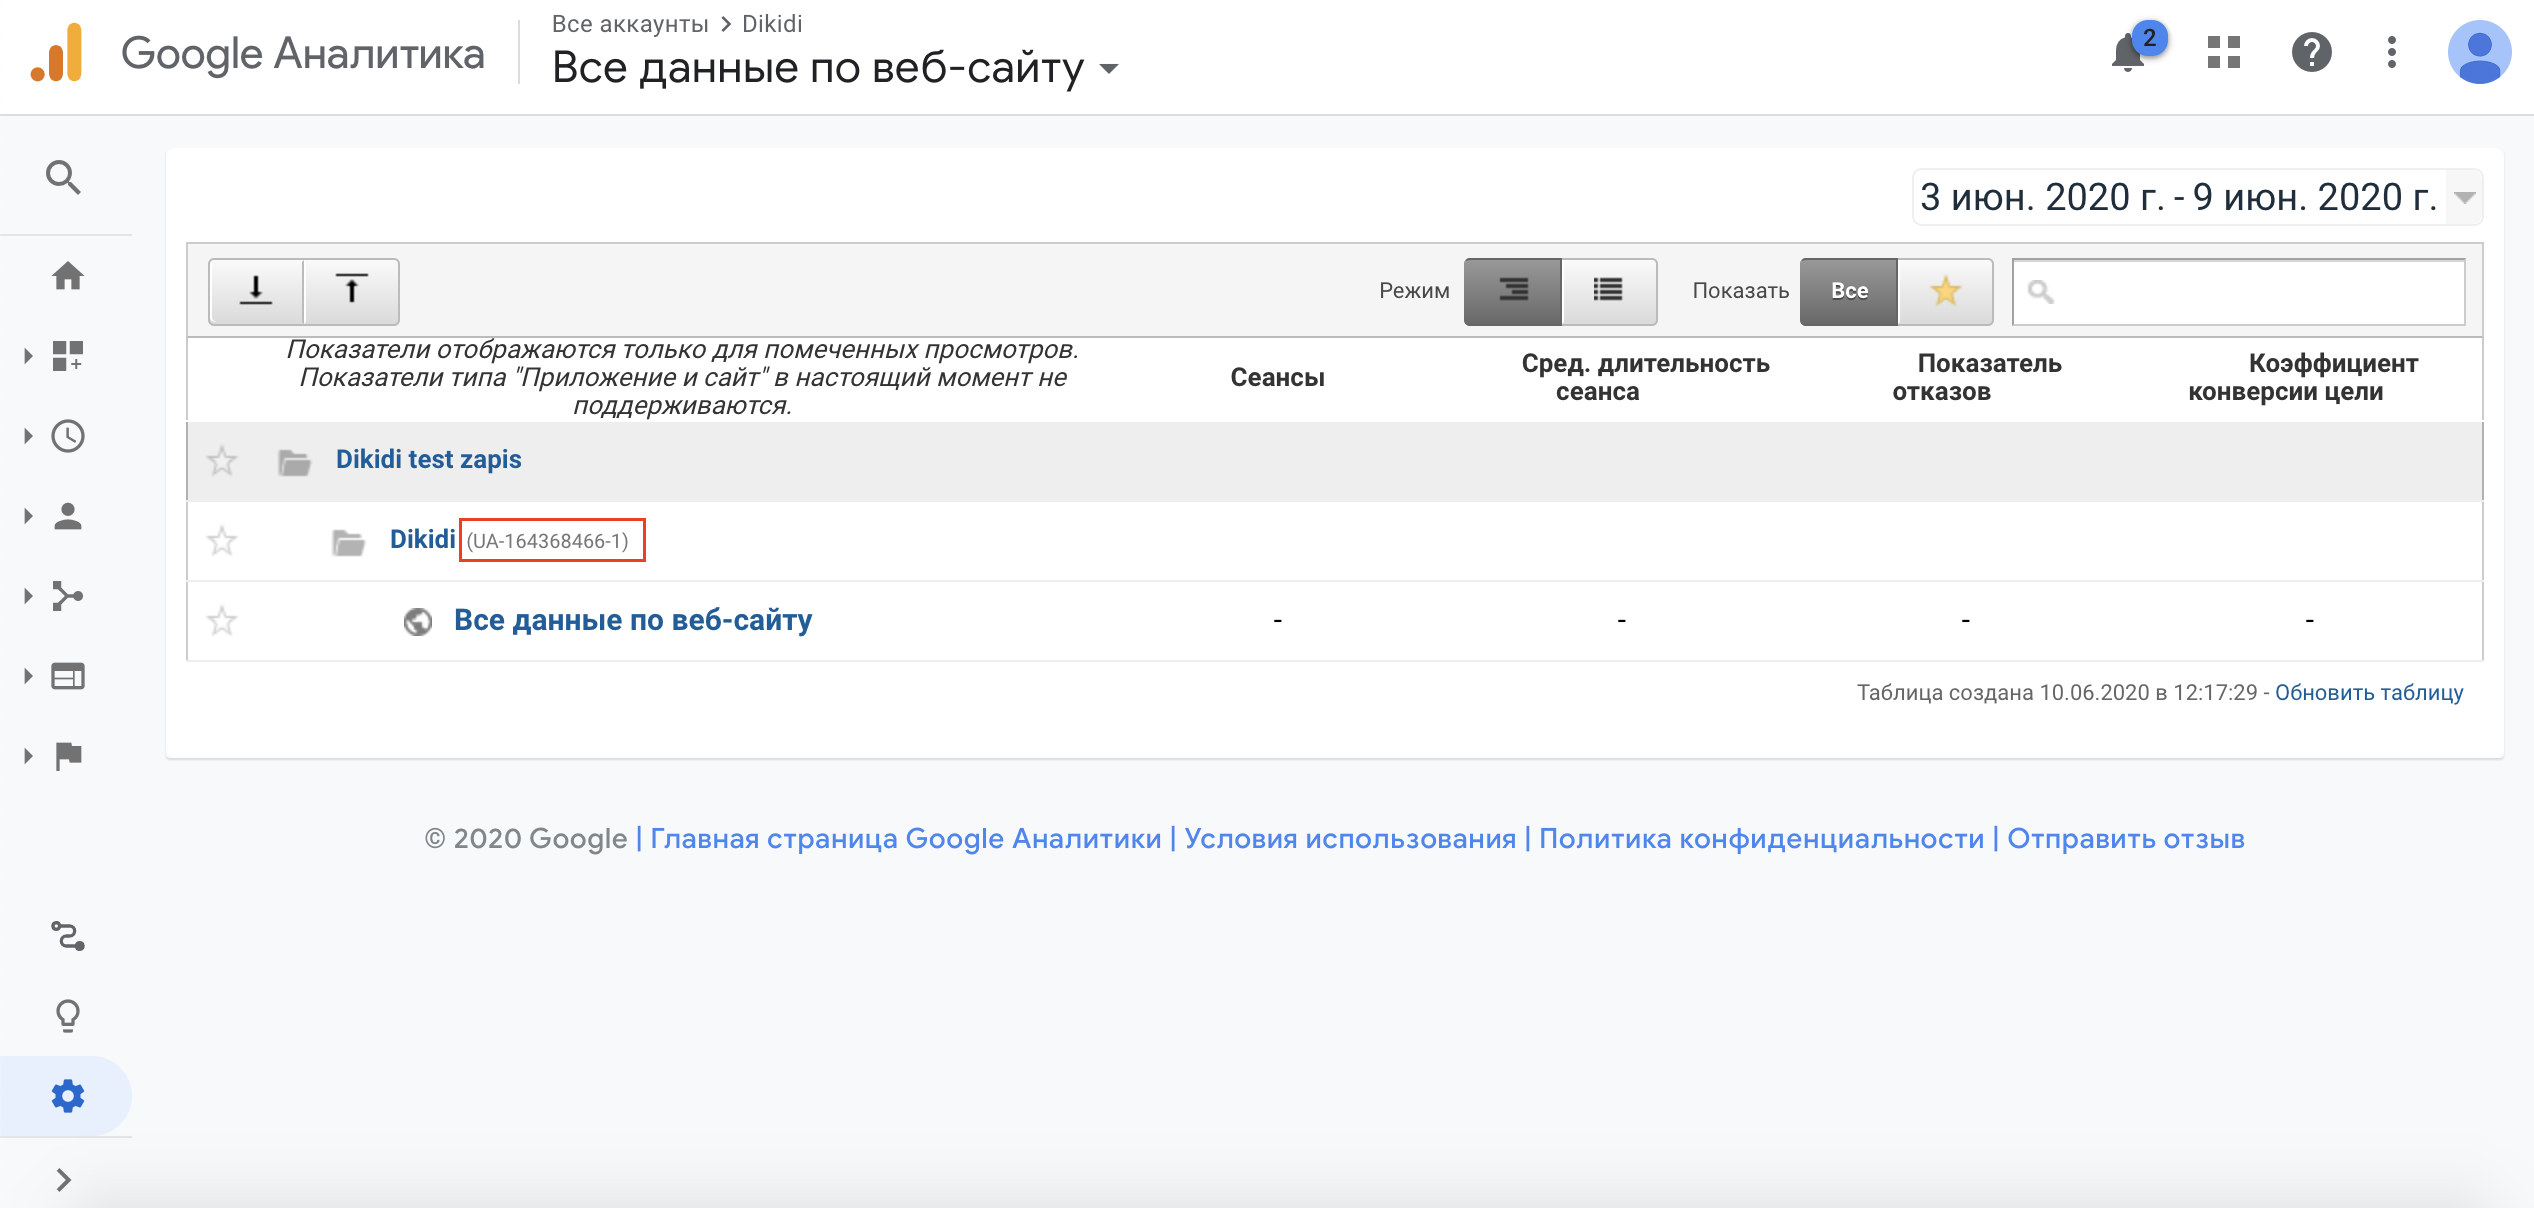Click the sidebar search magnifier icon

(63, 177)
